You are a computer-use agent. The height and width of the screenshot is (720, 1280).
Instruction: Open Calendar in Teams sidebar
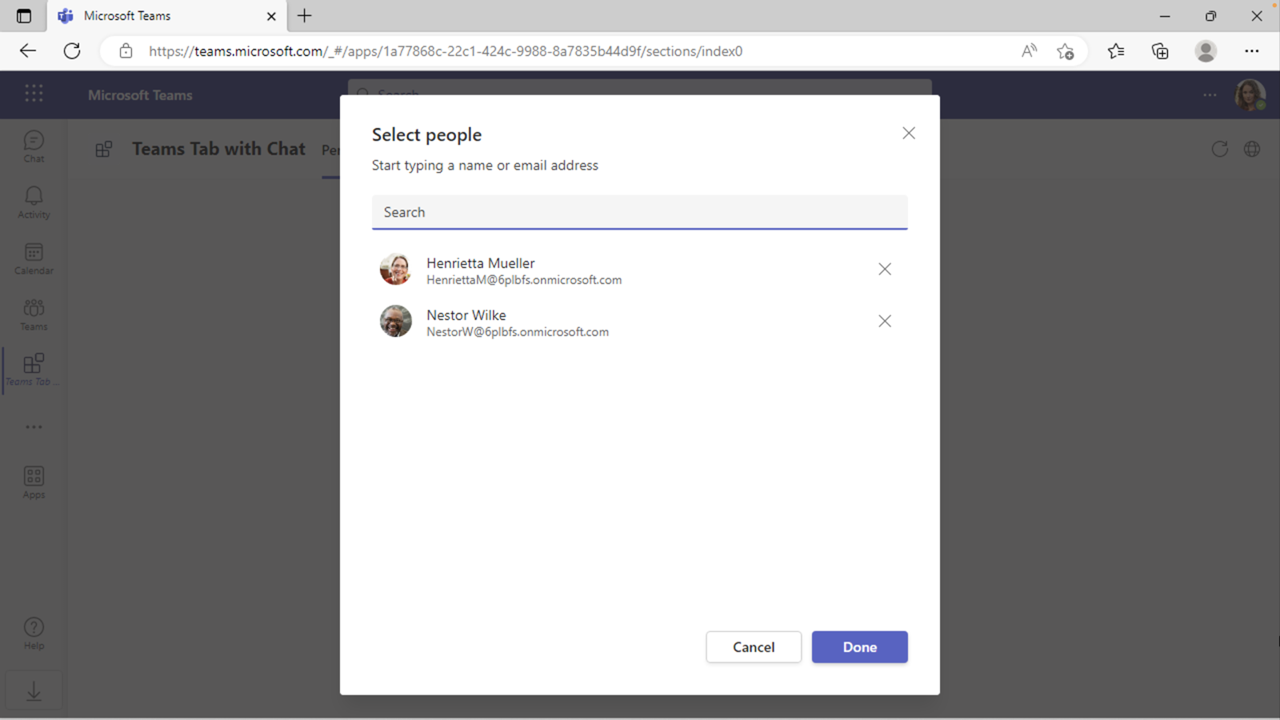coord(34,258)
